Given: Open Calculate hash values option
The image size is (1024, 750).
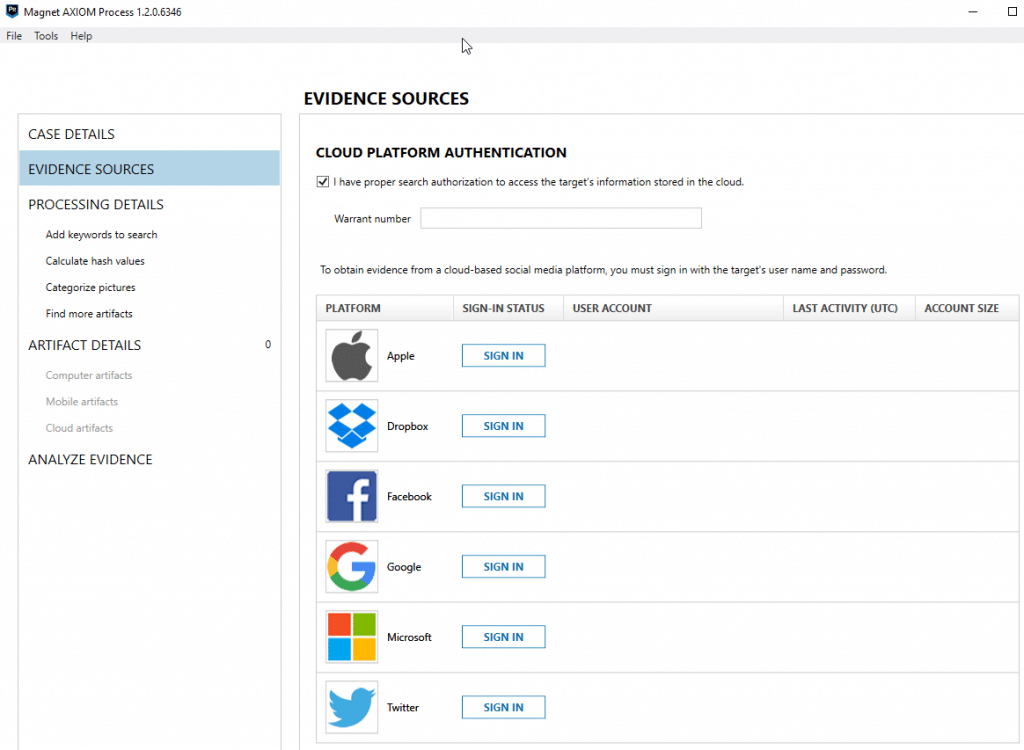Looking at the screenshot, I should (95, 261).
